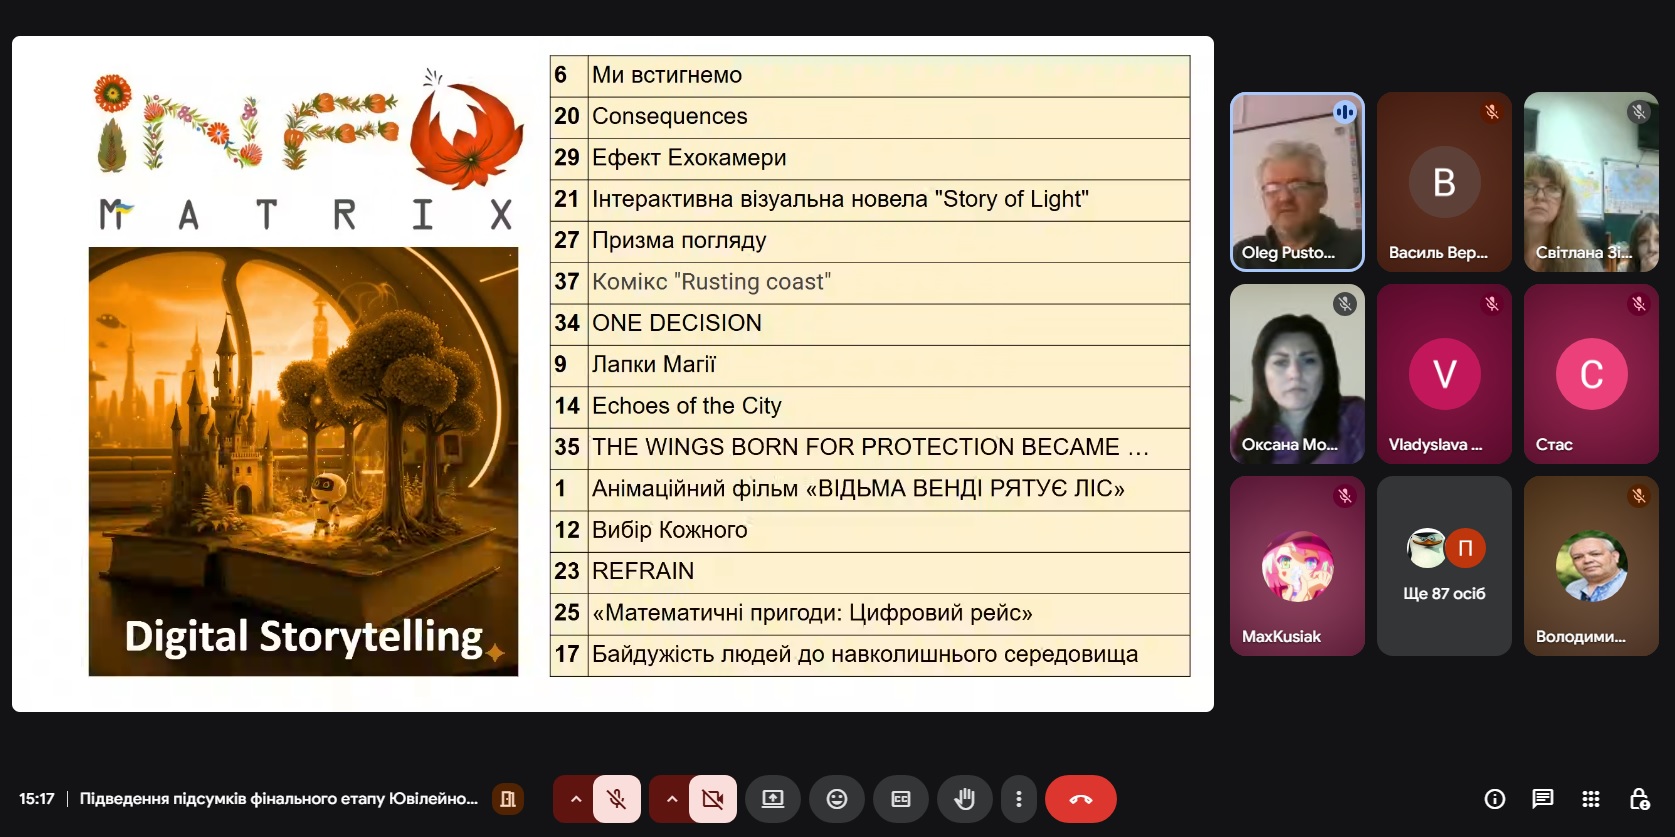
Task: Open the activities grid icon
Action: click(1591, 799)
